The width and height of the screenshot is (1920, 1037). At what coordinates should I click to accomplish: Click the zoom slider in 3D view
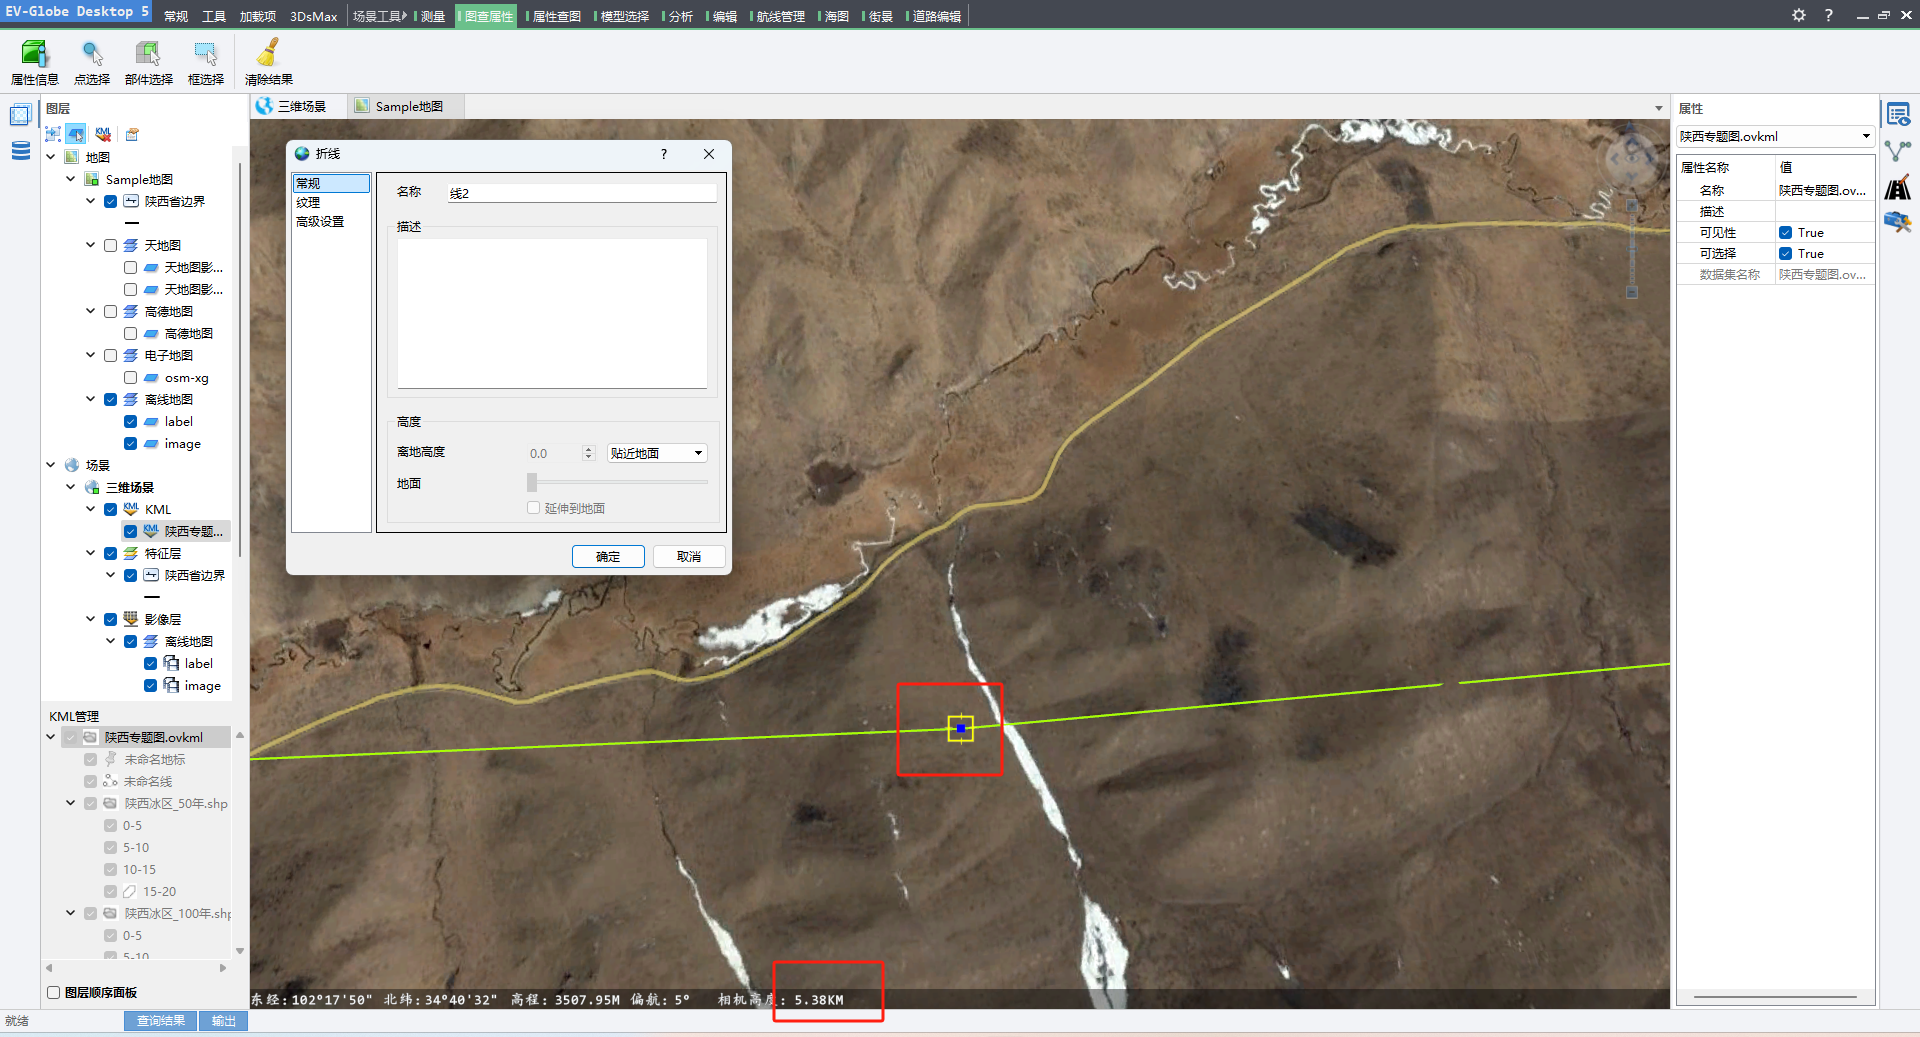(1632, 247)
